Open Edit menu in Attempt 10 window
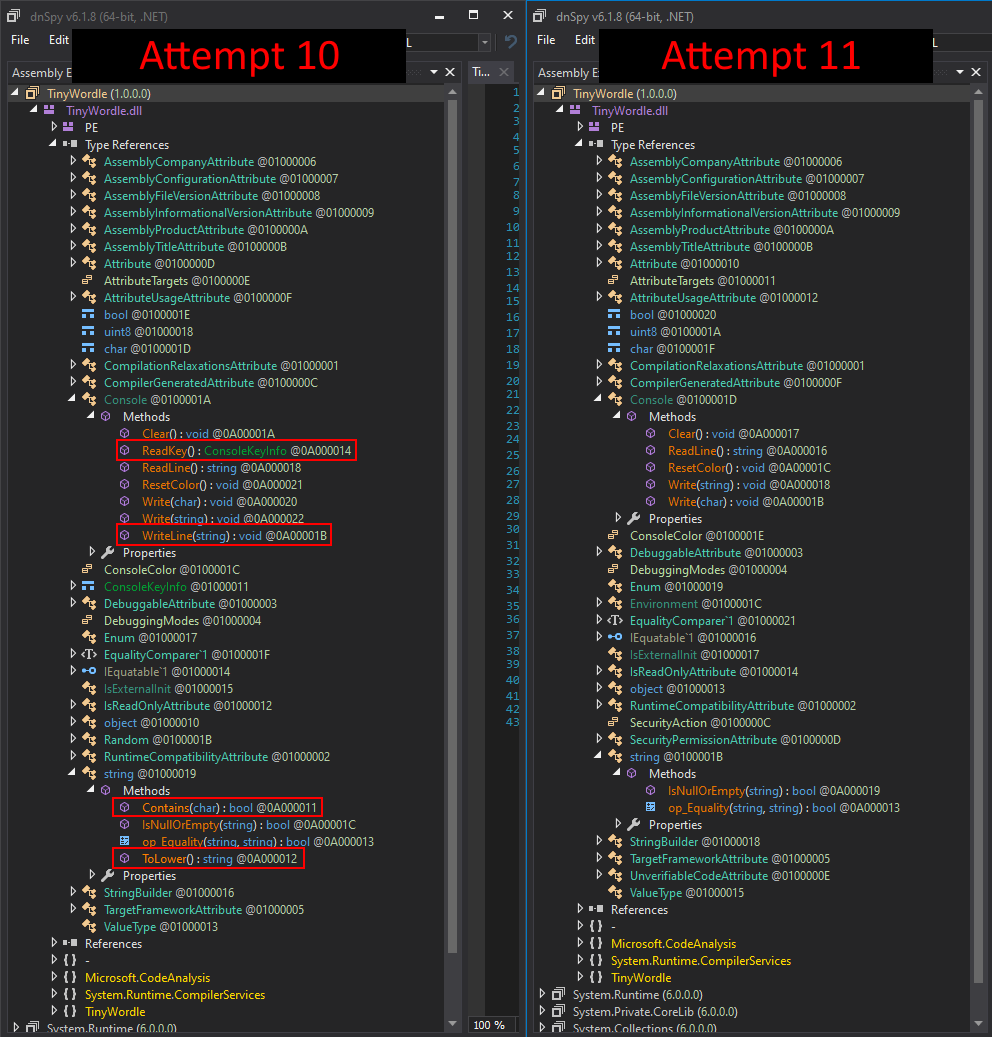The height and width of the screenshot is (1037, 992). coord(58,40)
